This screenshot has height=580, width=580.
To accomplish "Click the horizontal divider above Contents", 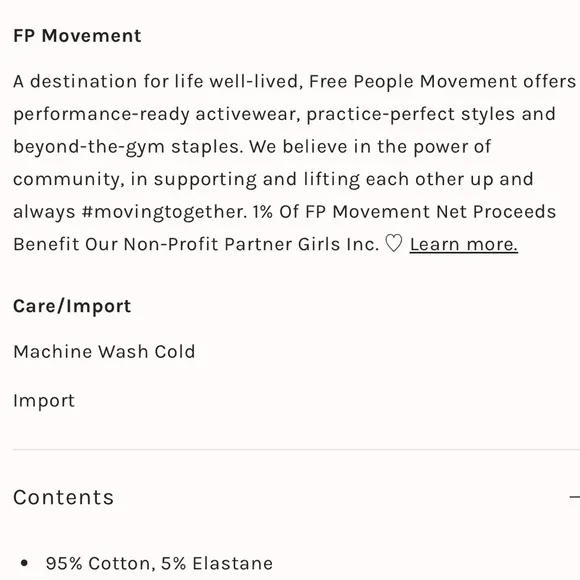I will 296,449.
